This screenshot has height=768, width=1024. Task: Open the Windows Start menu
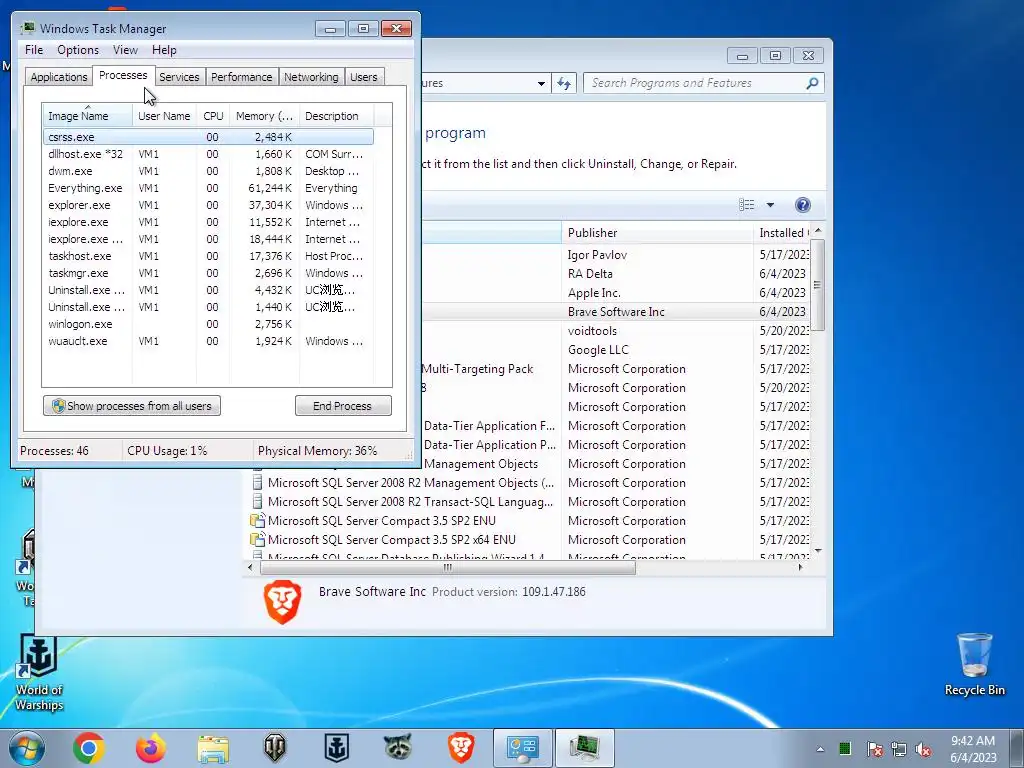coord(27,748)
